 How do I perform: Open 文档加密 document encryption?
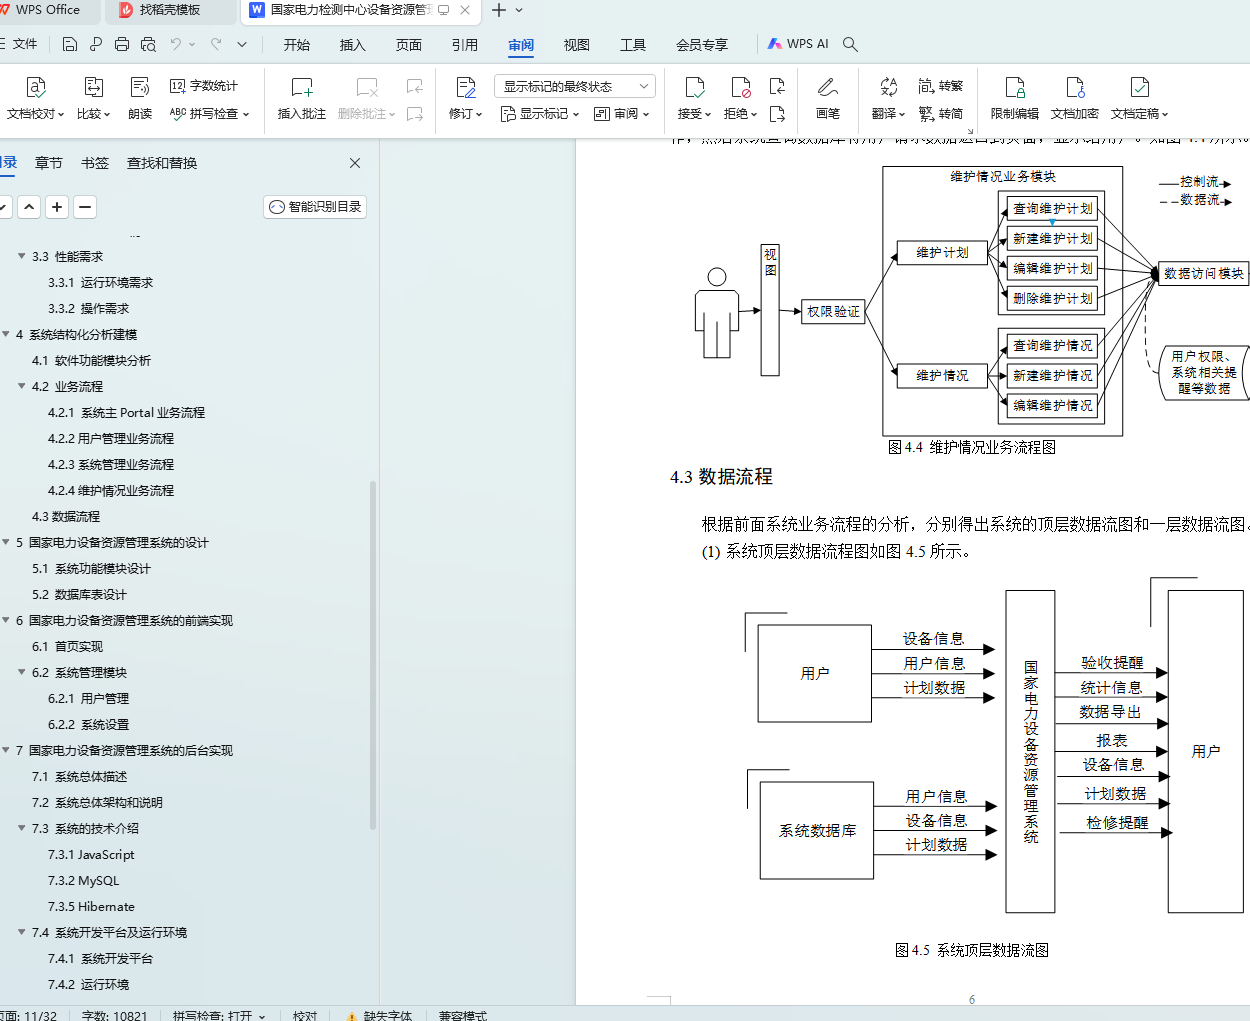(x=1075, y=99)
